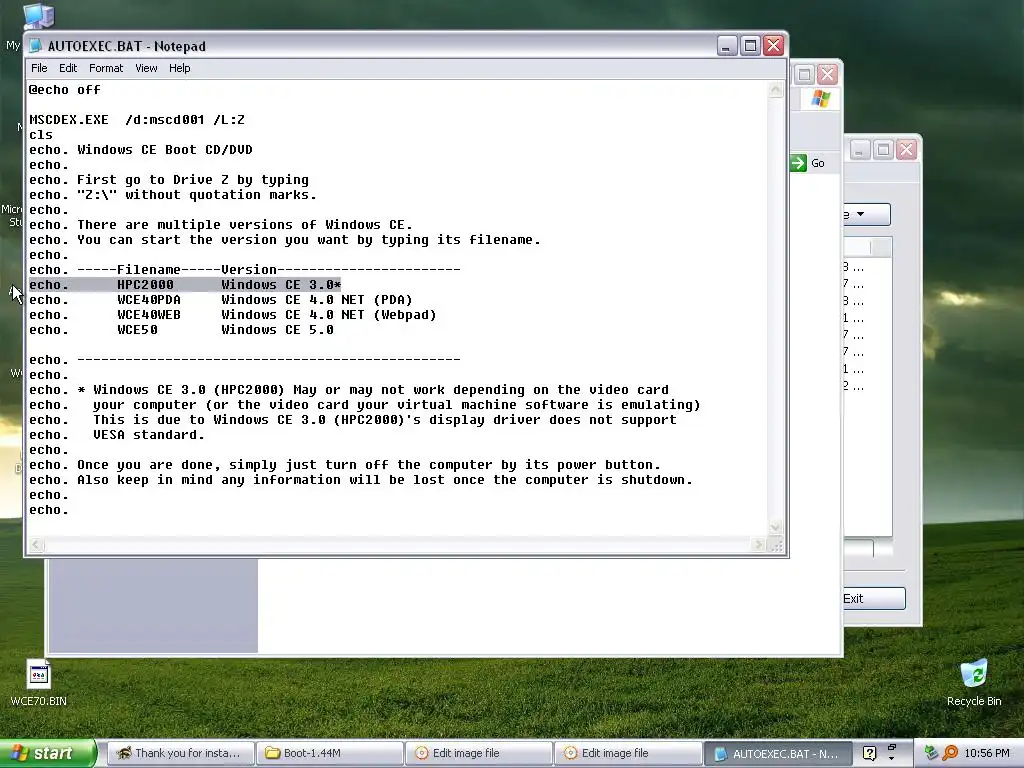Screen dimensions: 1024x768
Task: Open the File menu in Notepad
Action: pyautogui.click(x=39, y=68)
